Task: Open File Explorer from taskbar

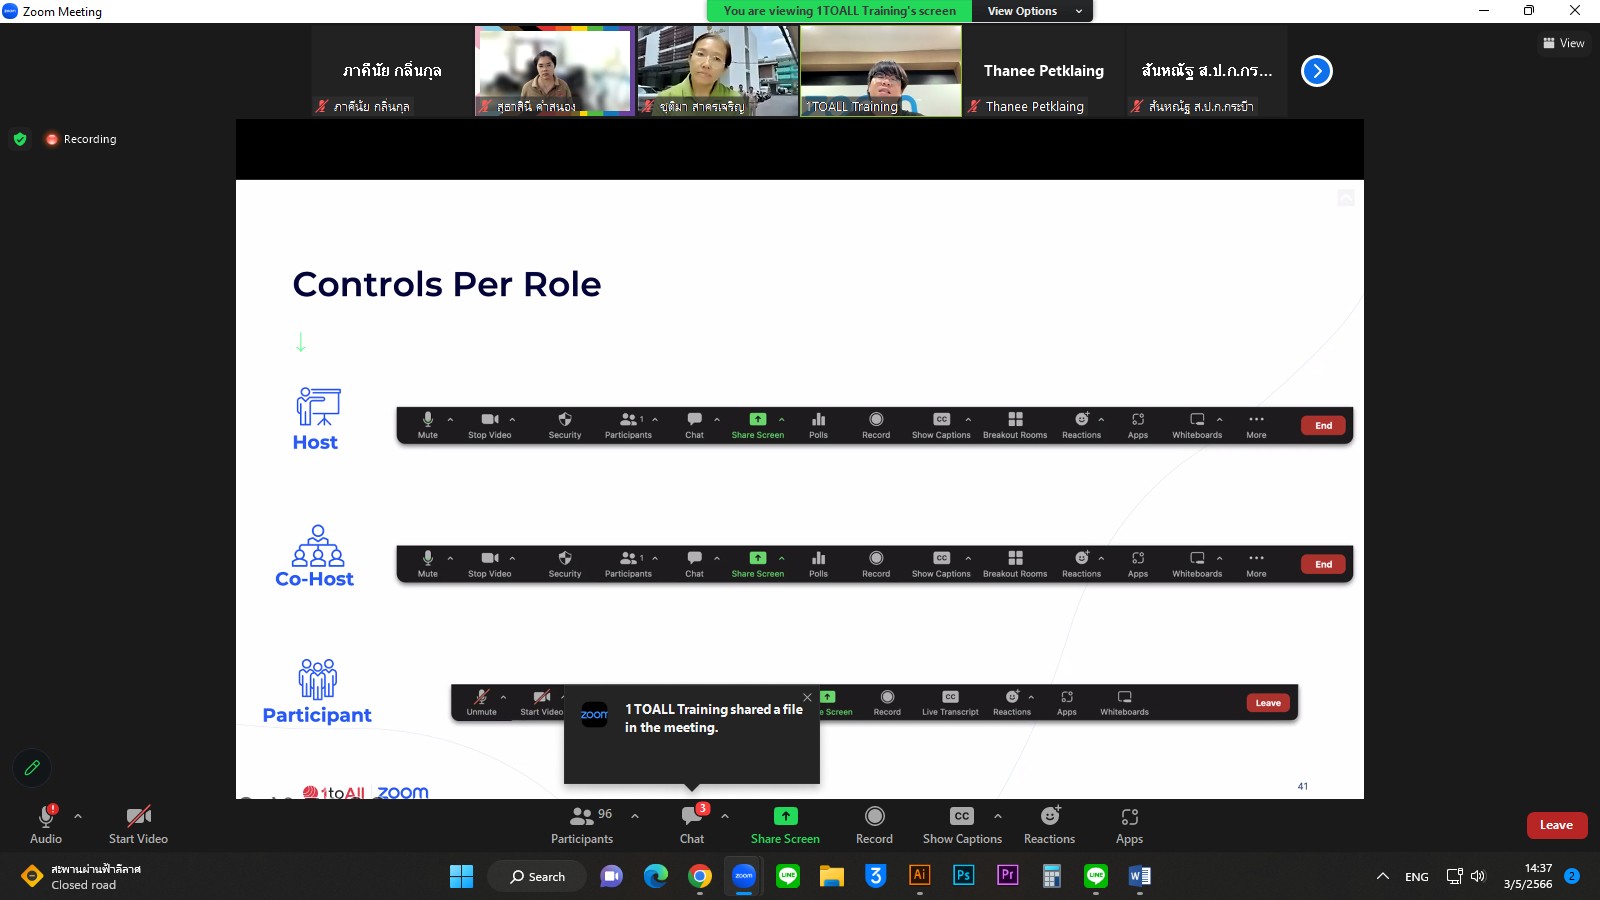Action: (x=832, y=876)
